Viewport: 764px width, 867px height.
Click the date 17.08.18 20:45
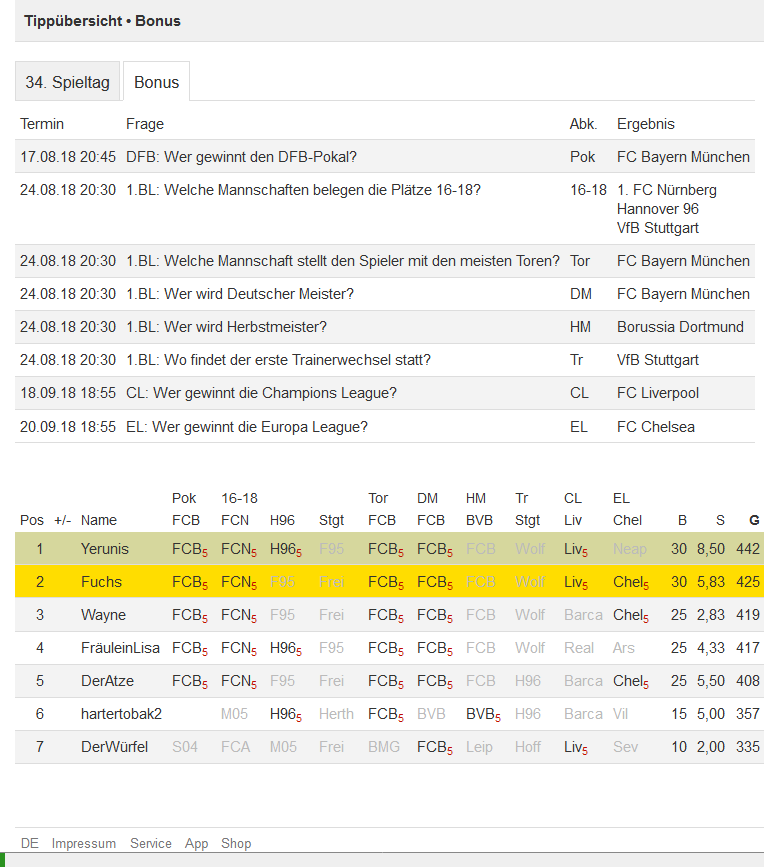pyautogui.click(x=68, y=157)
